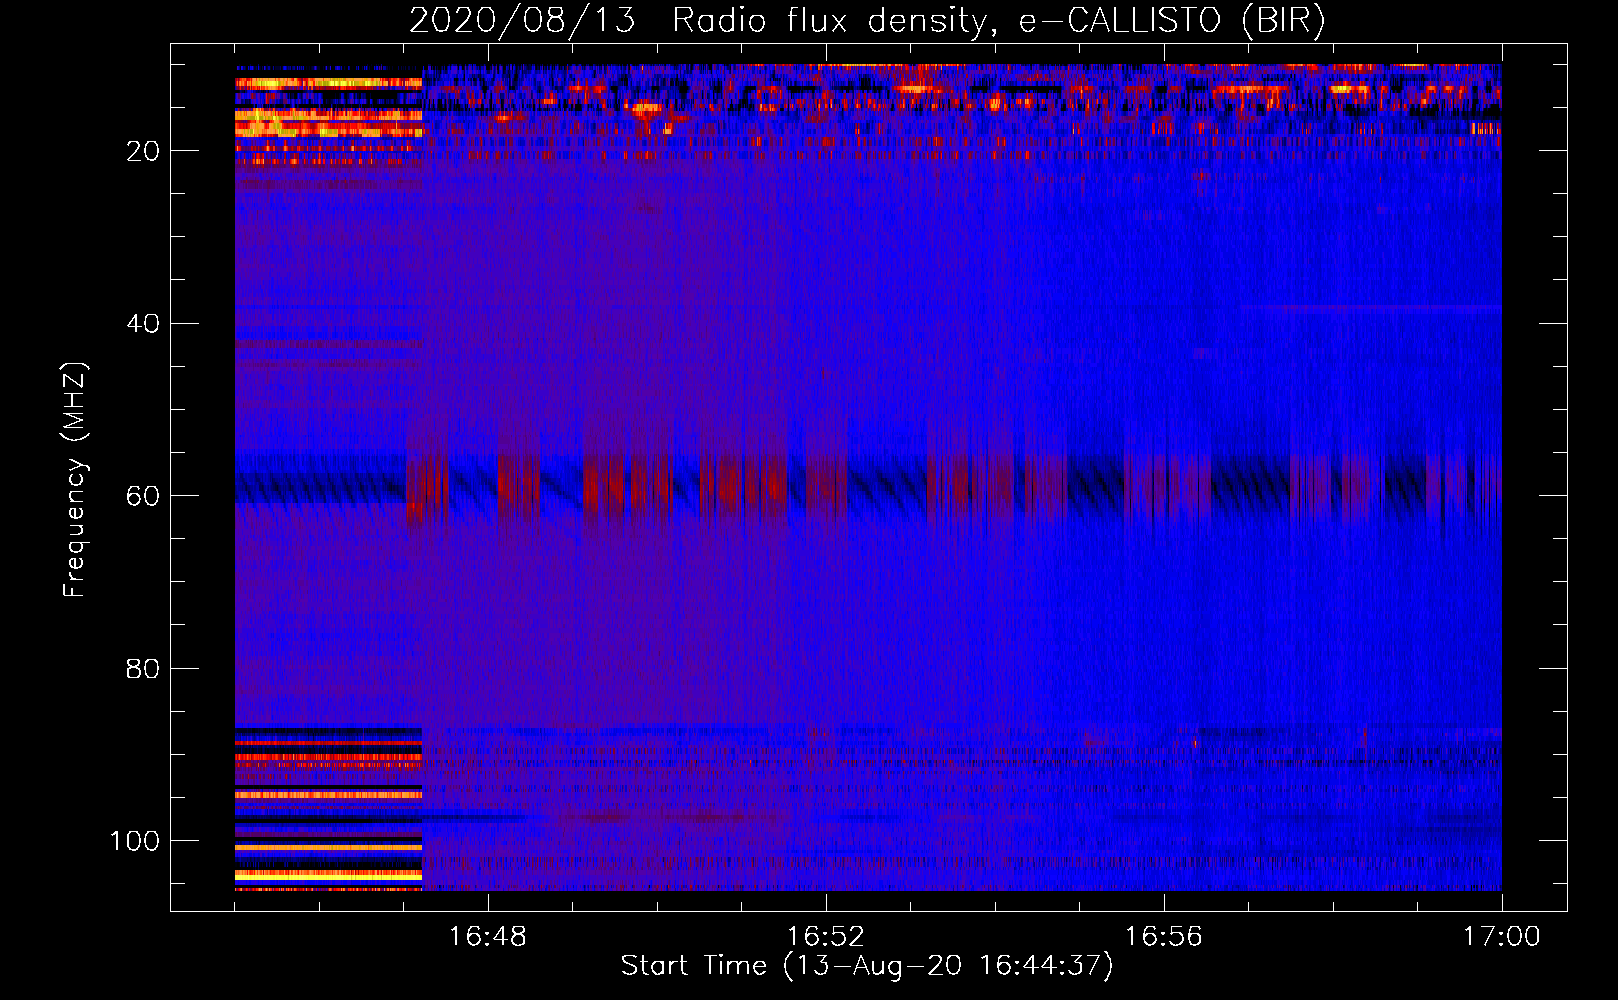Image resolution: width=1618 pixels, height=1000 pixels.
Task: Click the '16:52' time tick label
Action: coord(826,937)
